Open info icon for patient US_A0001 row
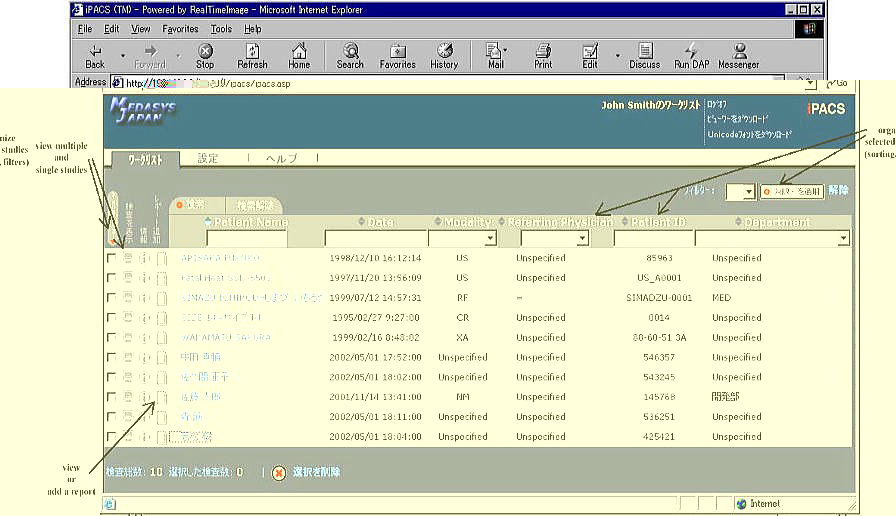This screenshot has height=516, width=896. coord(144,278)
